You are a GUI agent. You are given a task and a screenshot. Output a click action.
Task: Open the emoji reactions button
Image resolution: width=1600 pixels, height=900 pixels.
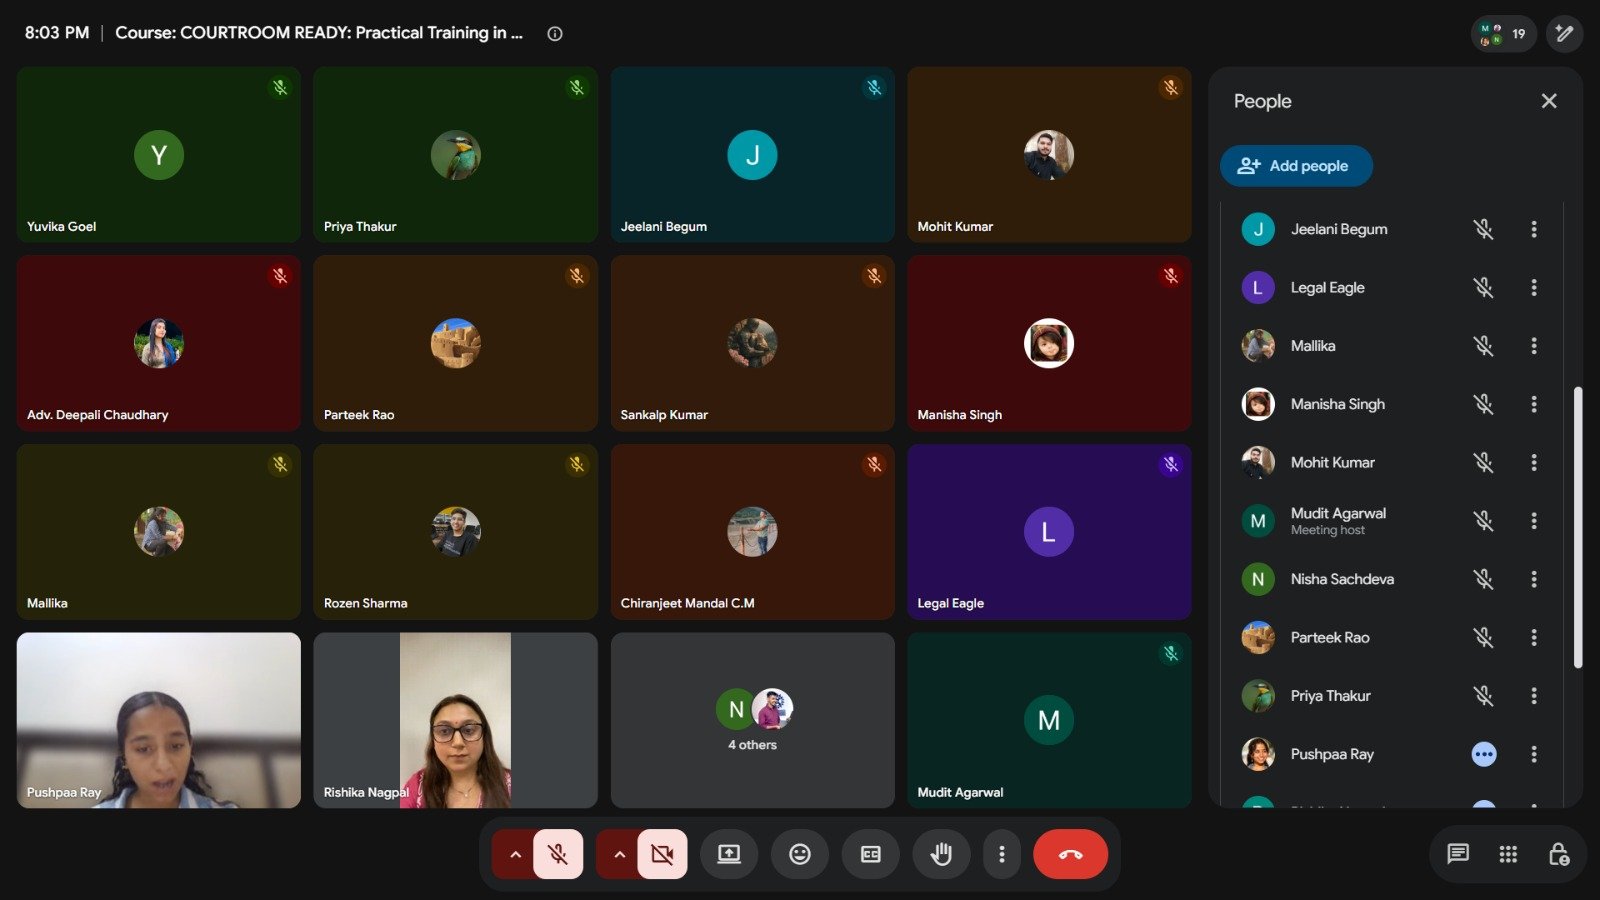[800, 854]
